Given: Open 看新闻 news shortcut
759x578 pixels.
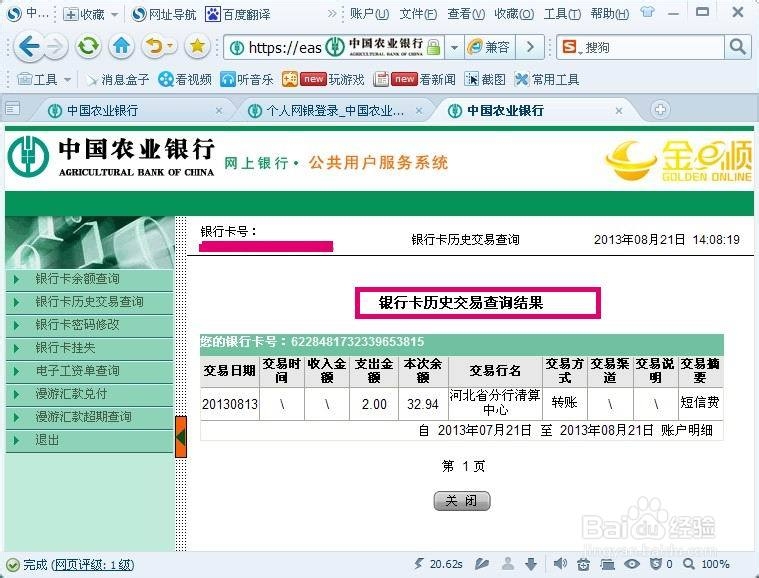Looking at the screenshot, I should (414, 79).
